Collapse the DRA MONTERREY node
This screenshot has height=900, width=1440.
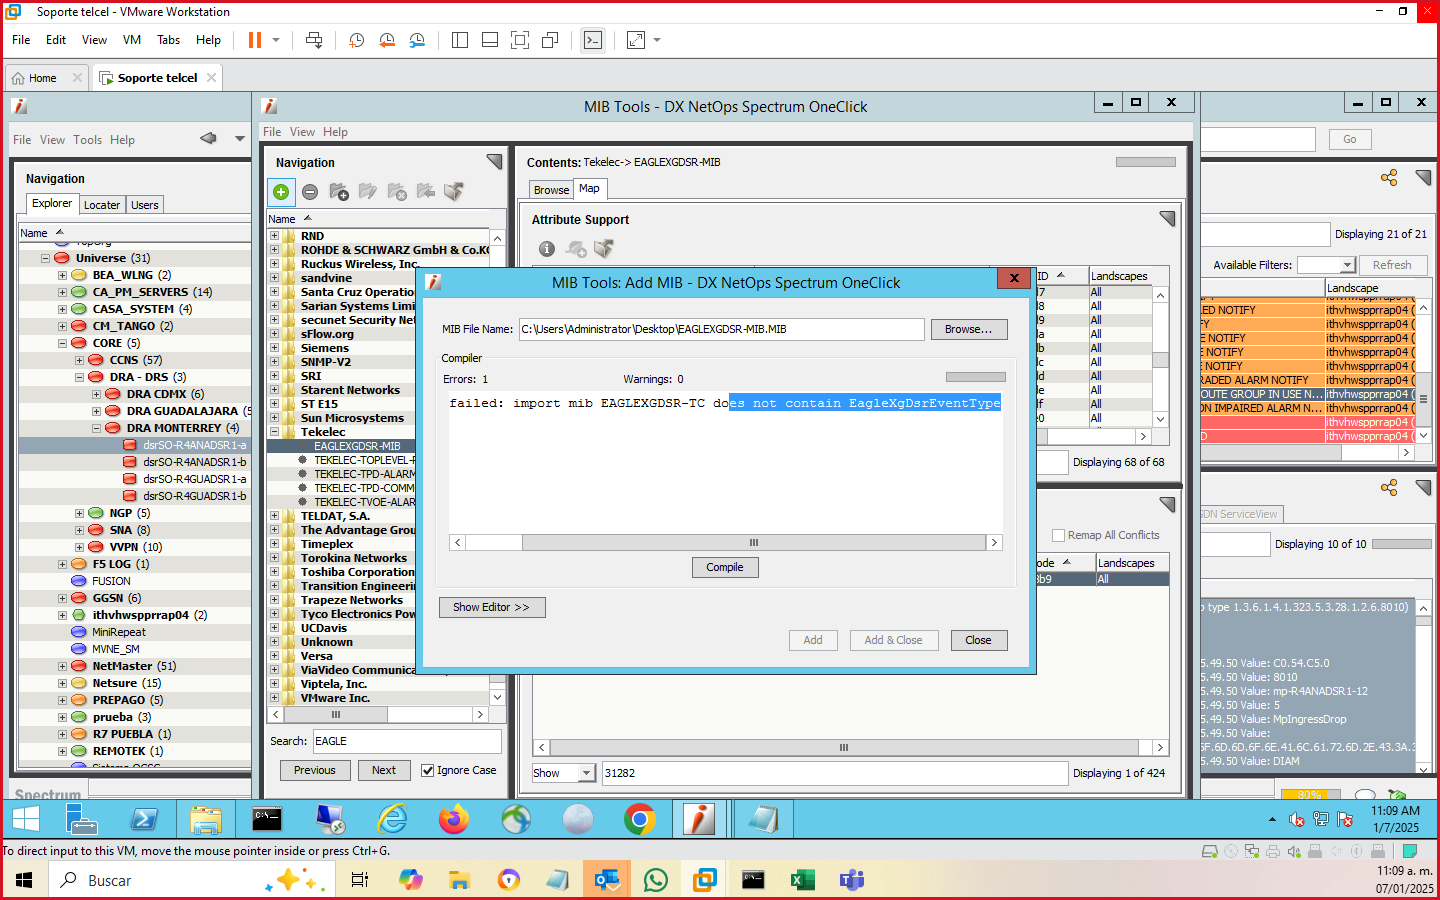[x=96, y=428]
